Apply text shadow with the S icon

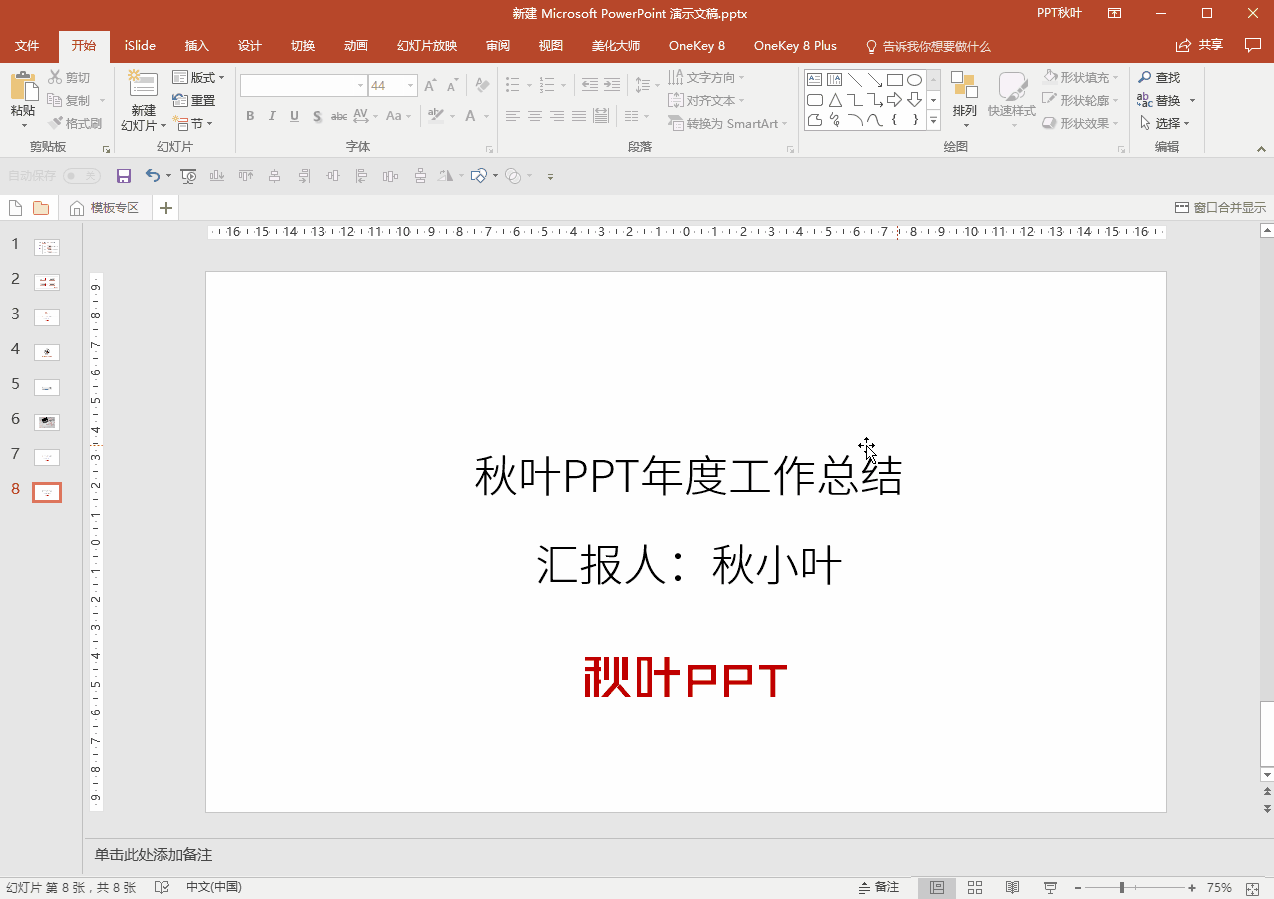pos(317,116)
